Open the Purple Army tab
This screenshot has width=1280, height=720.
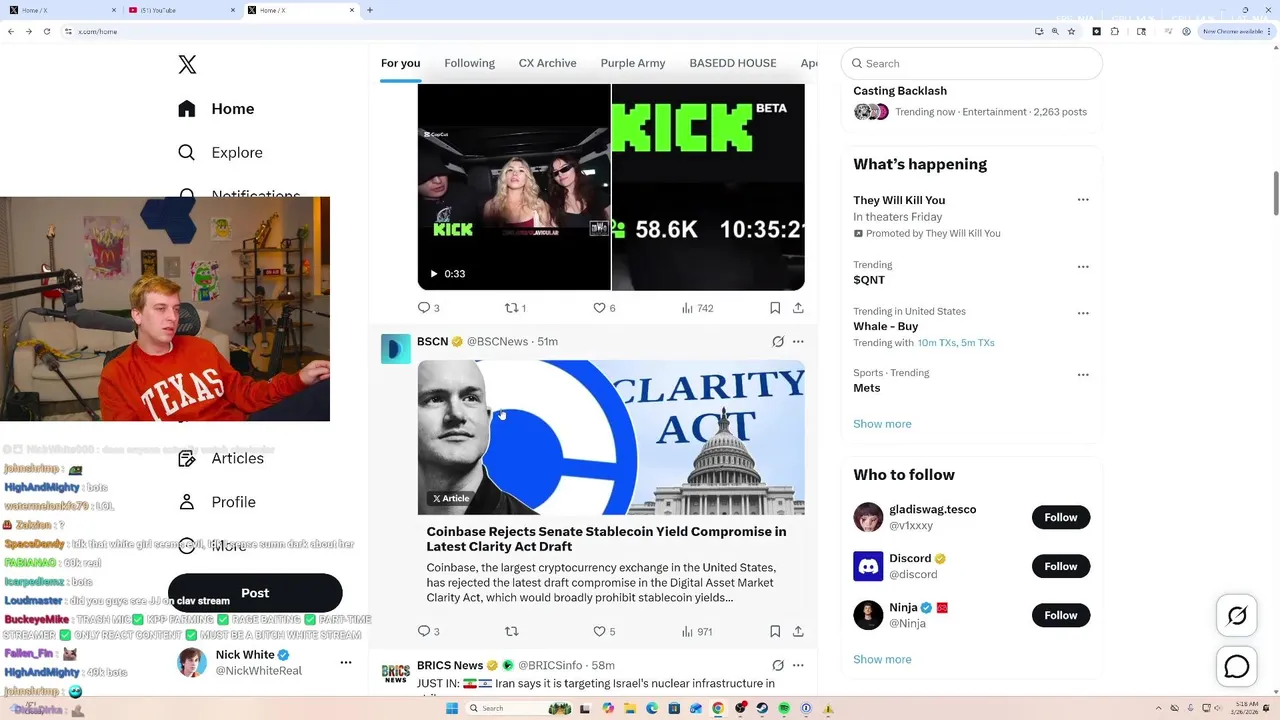(x=632, y=63)
